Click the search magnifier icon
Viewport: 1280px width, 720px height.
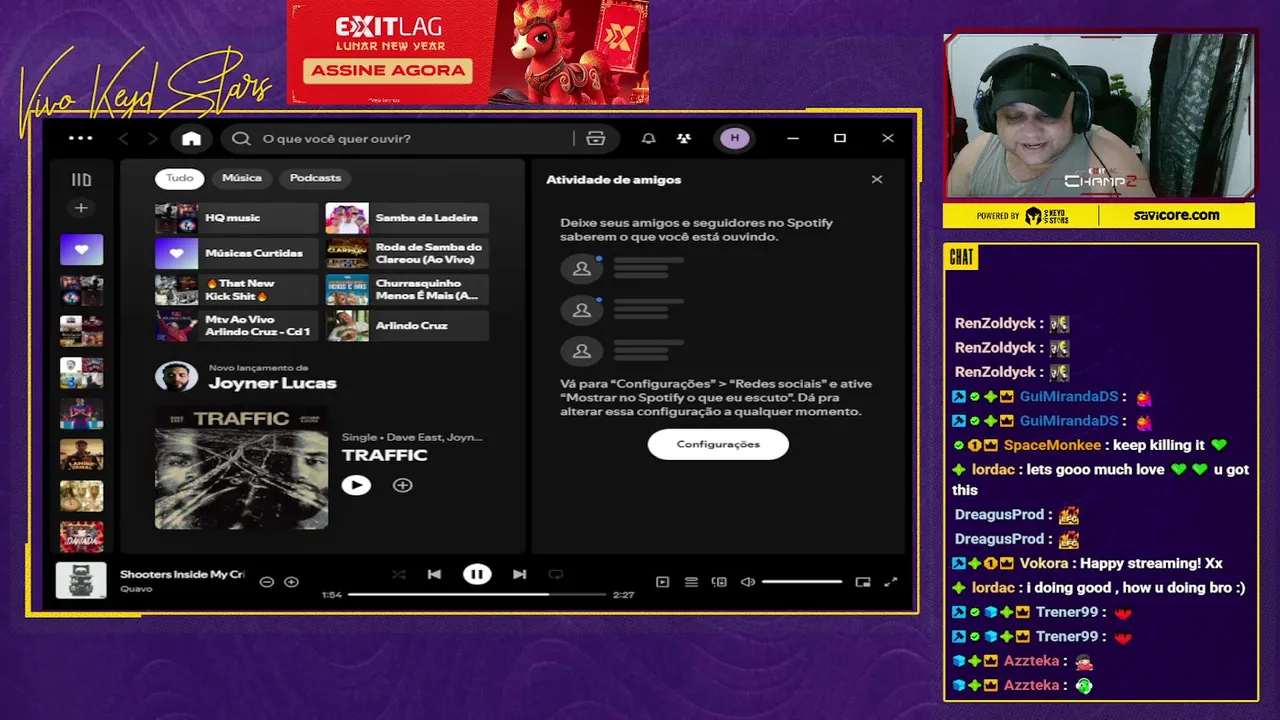(241, 139)
